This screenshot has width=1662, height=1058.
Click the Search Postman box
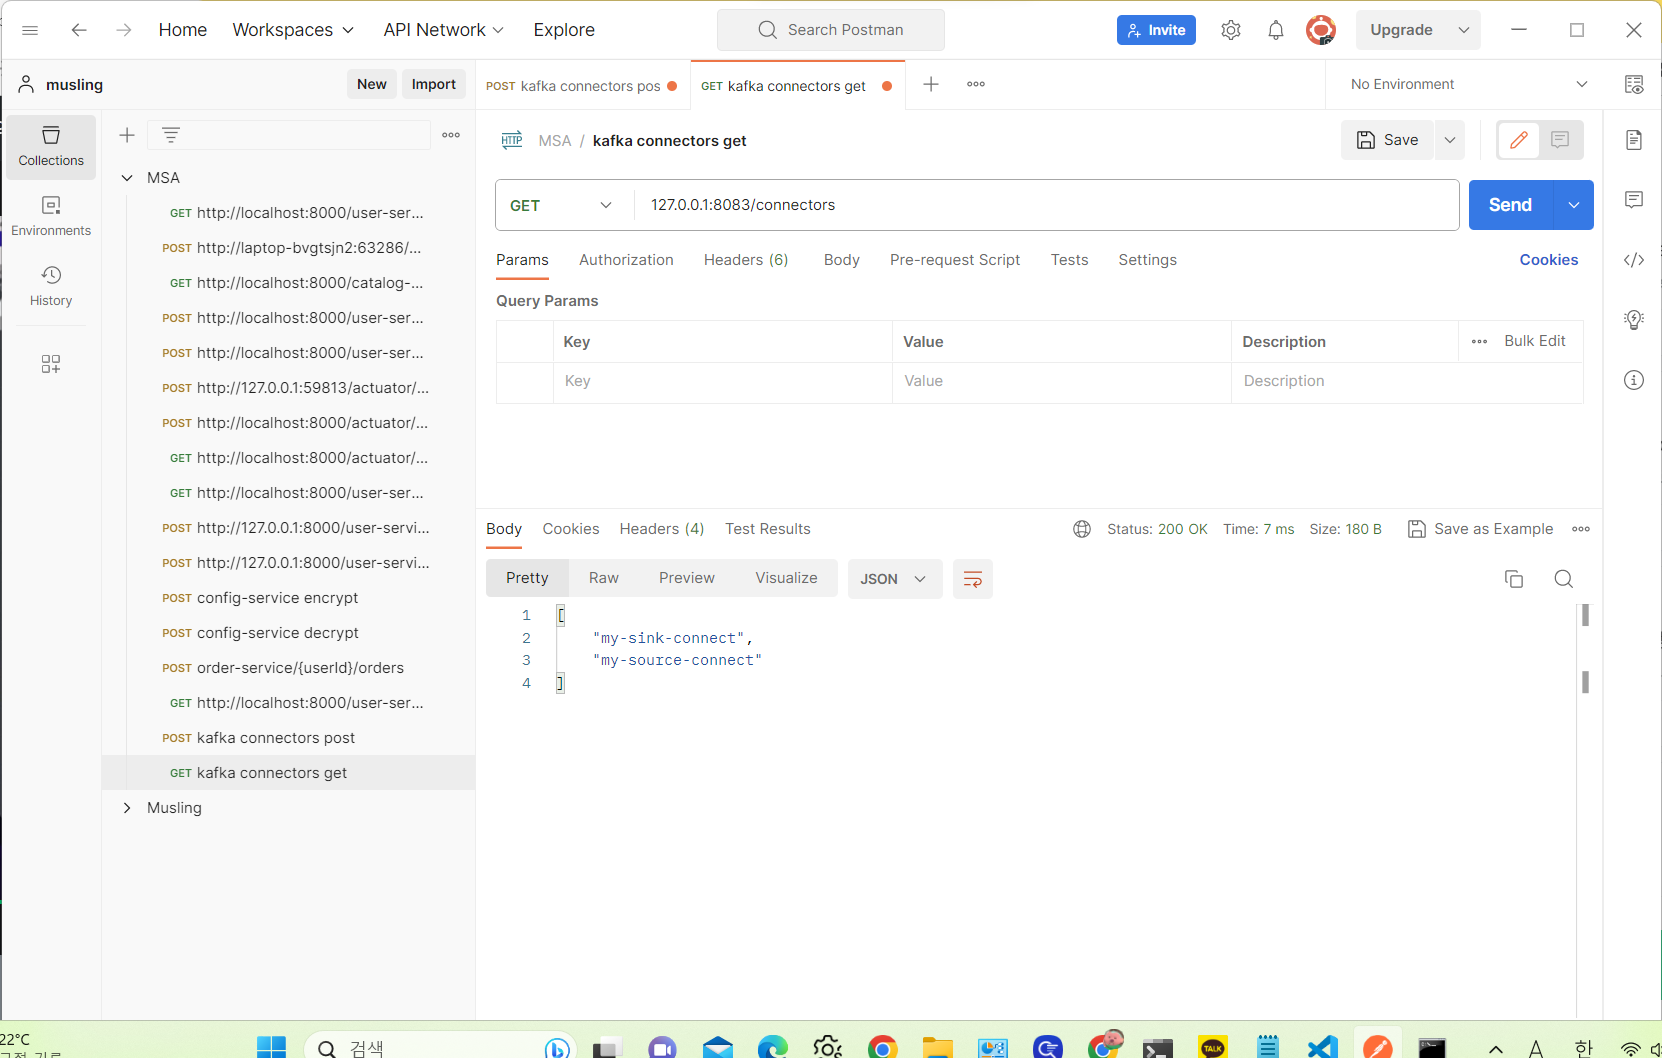(831, 30)
